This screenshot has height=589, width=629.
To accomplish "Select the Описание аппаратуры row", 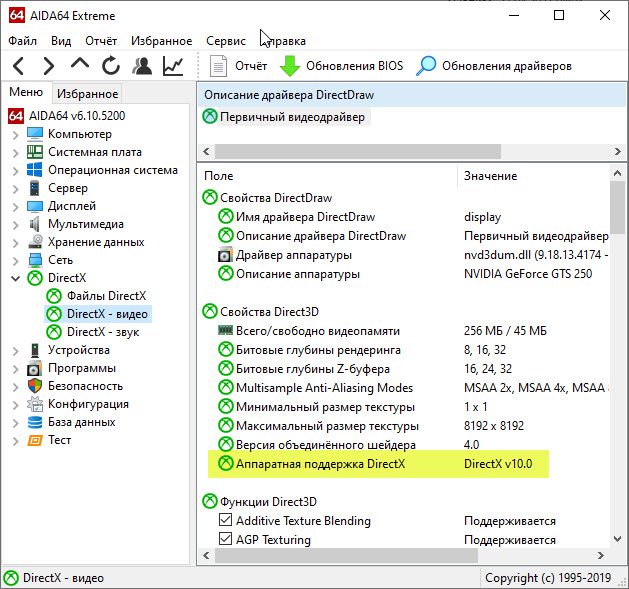I will pyautogui.click(x=405, y=274).
